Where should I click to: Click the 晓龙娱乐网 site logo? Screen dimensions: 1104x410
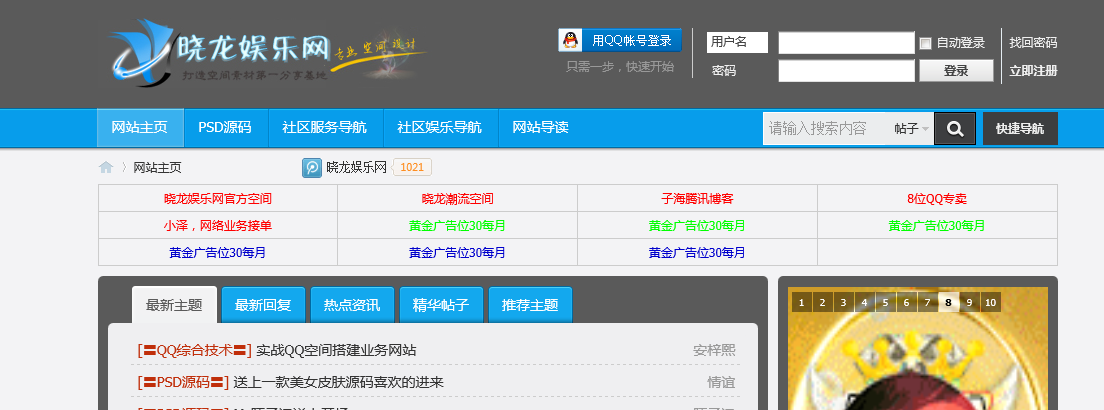(x=268, y=53)
